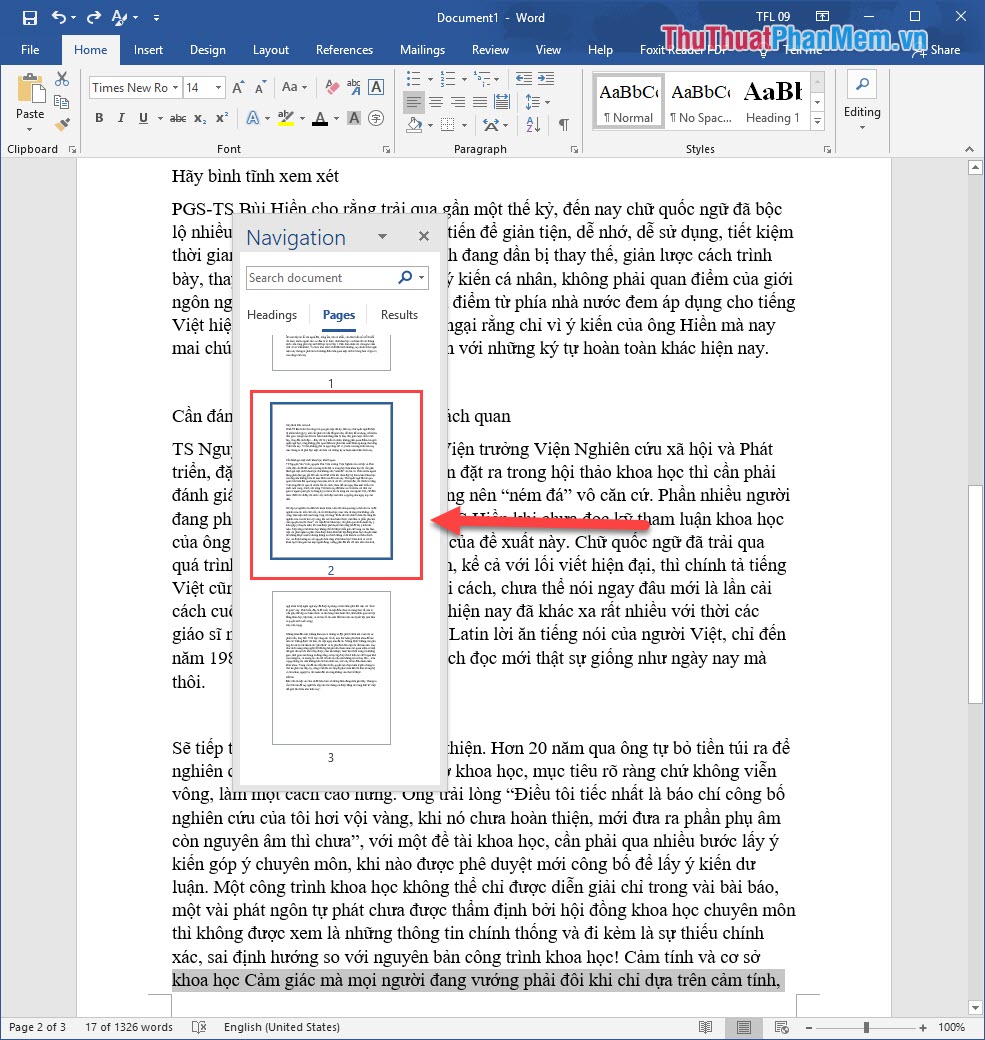Image resolution: width=985 pixels, height=1040 pixels.
Task: Open Navigation pane task options arrow
Action: tap(383, 236)
